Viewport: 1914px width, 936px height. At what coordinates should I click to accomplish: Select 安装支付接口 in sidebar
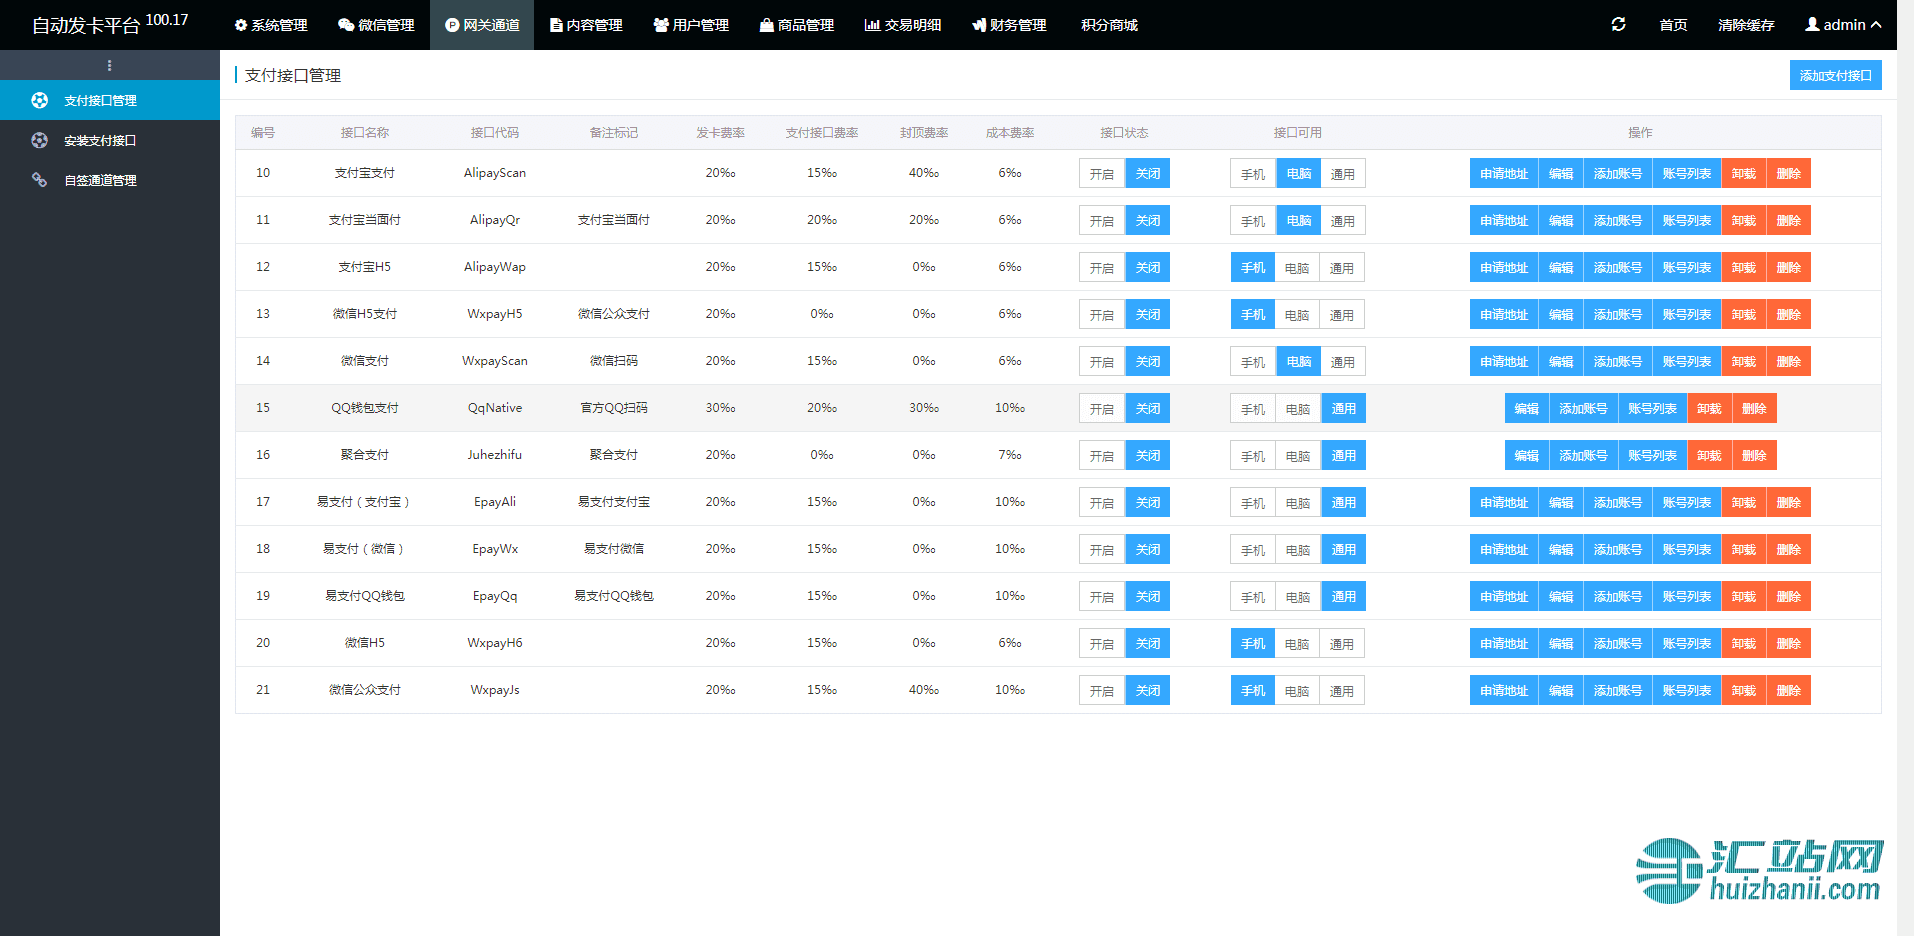[110, 140]
